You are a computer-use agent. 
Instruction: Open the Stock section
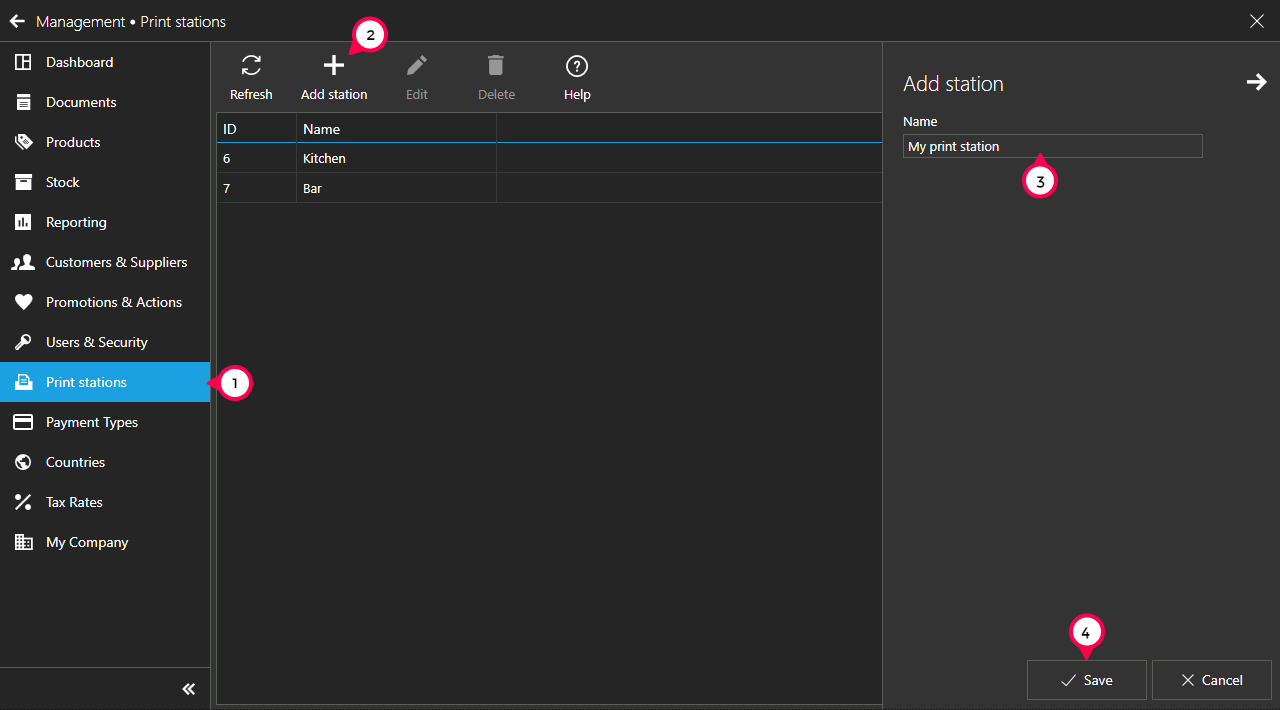point(105,182)
